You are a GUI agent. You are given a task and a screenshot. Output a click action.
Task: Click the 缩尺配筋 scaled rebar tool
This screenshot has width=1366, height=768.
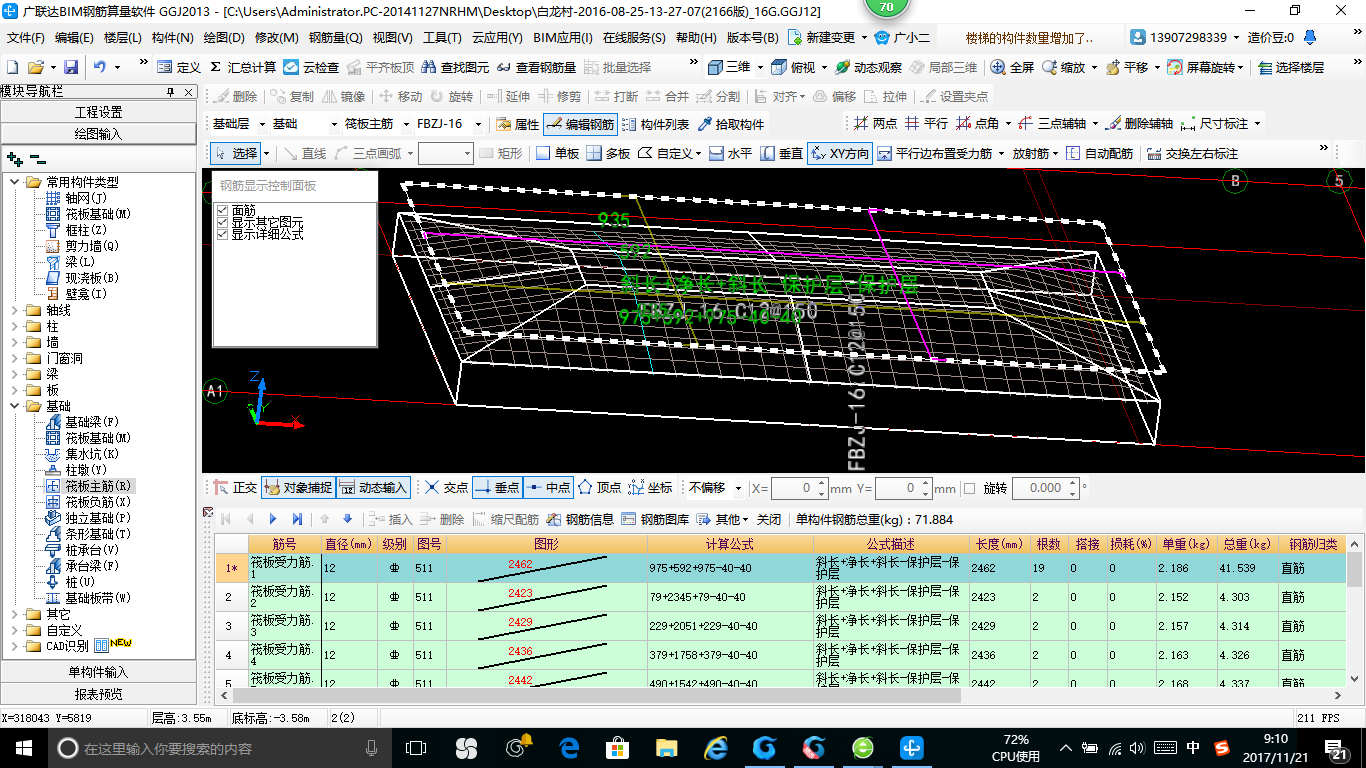point(505,519)
